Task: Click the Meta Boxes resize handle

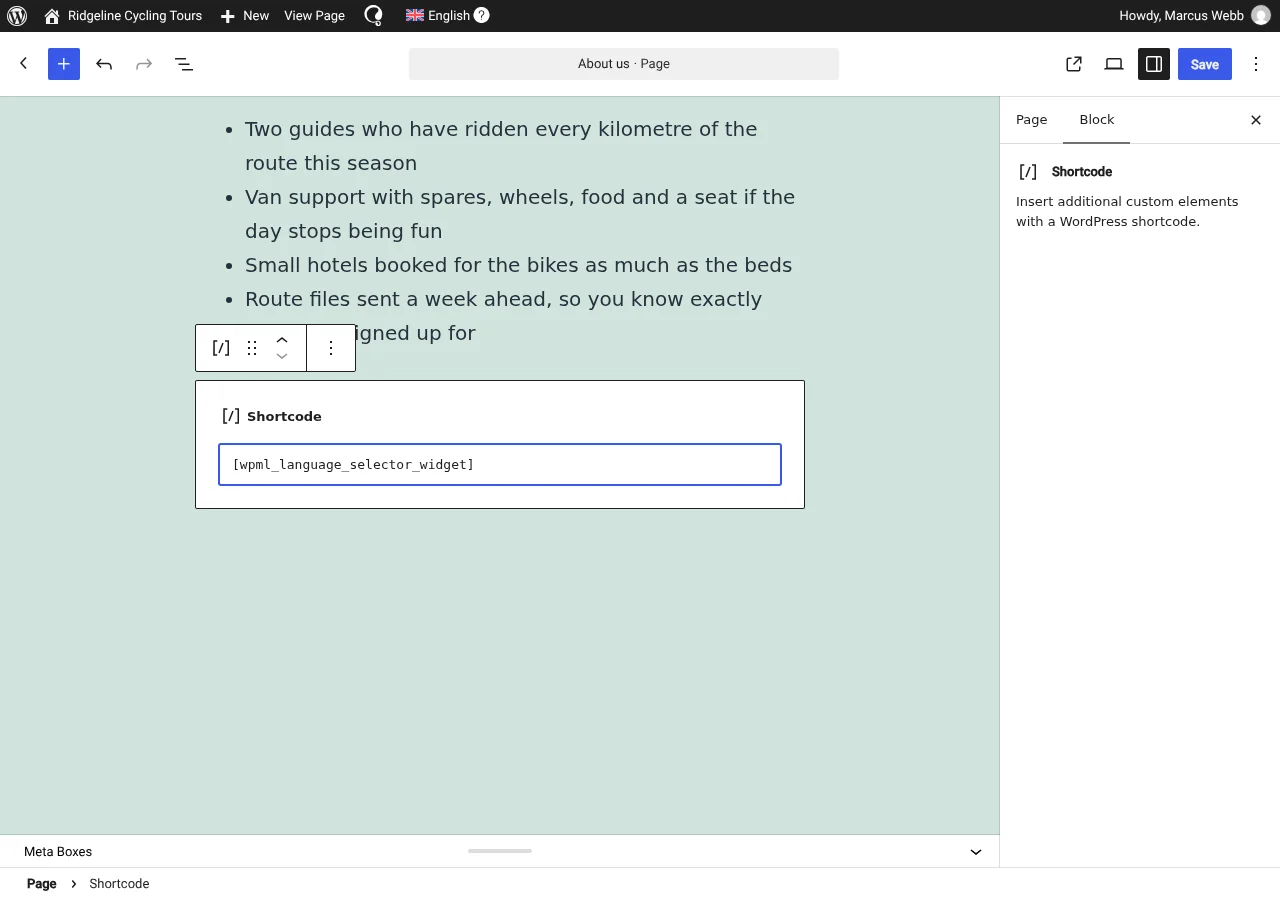Action: tap(500, 851)
